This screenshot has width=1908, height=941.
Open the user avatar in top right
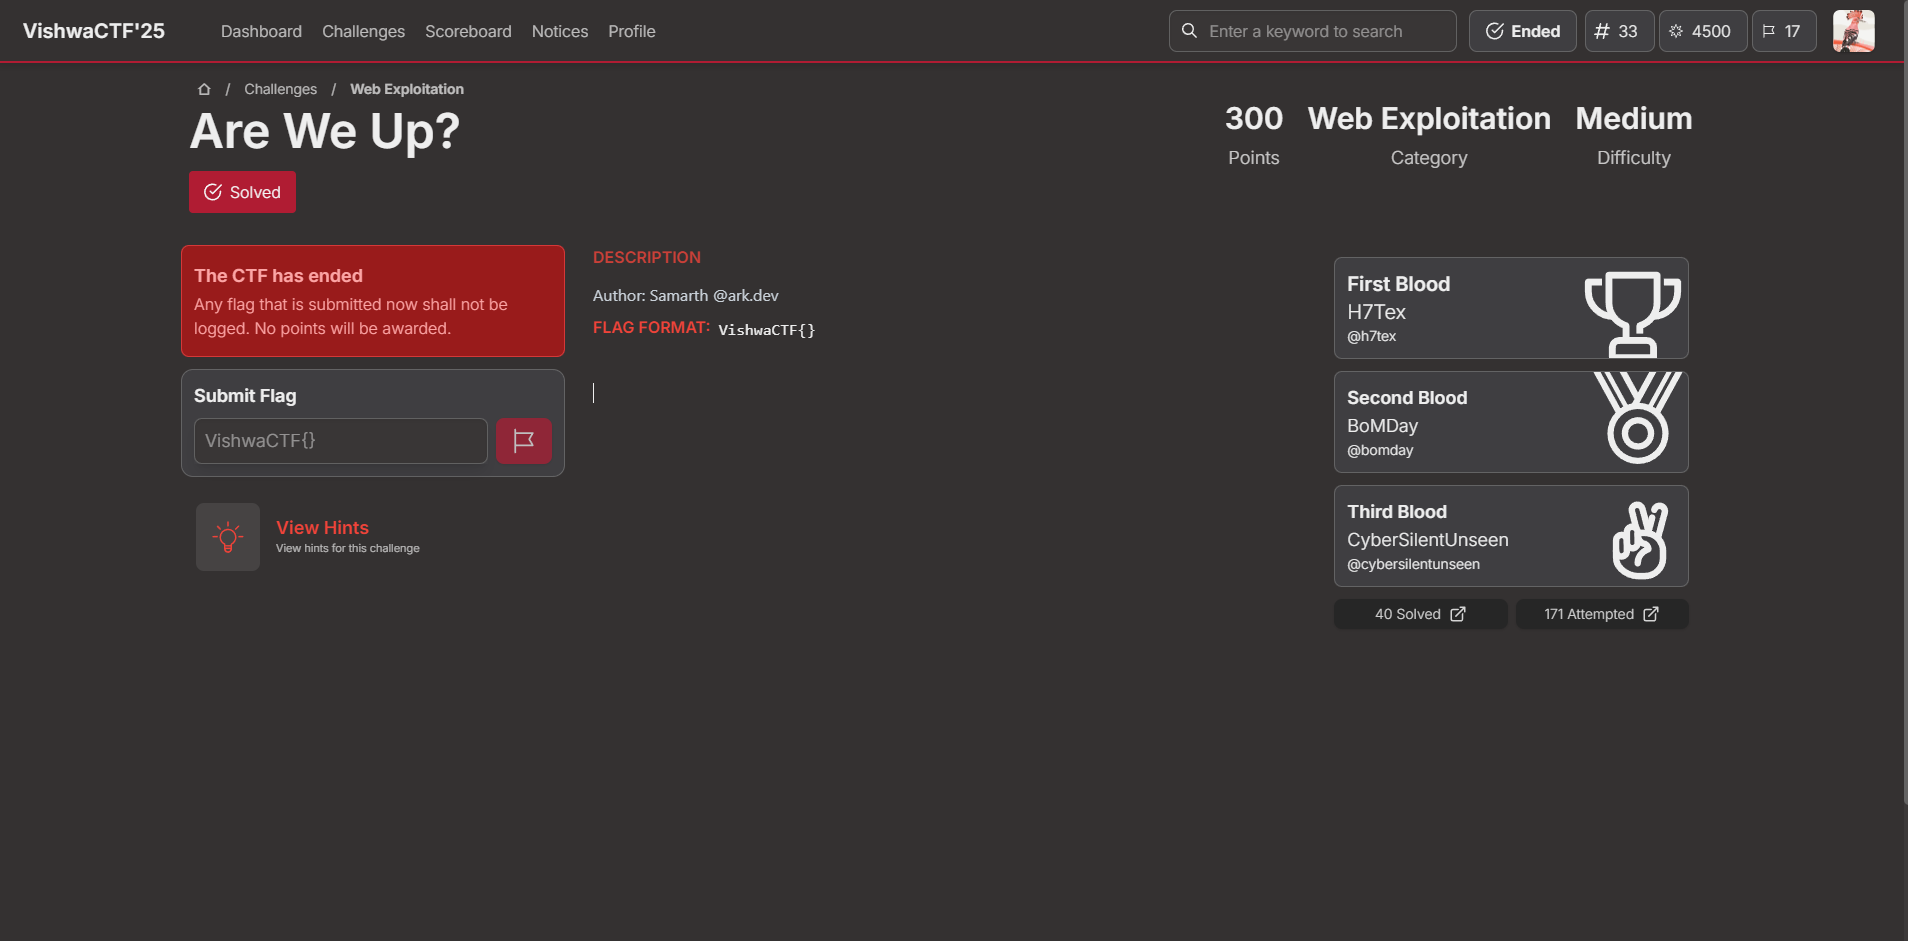coord(1852,31)
